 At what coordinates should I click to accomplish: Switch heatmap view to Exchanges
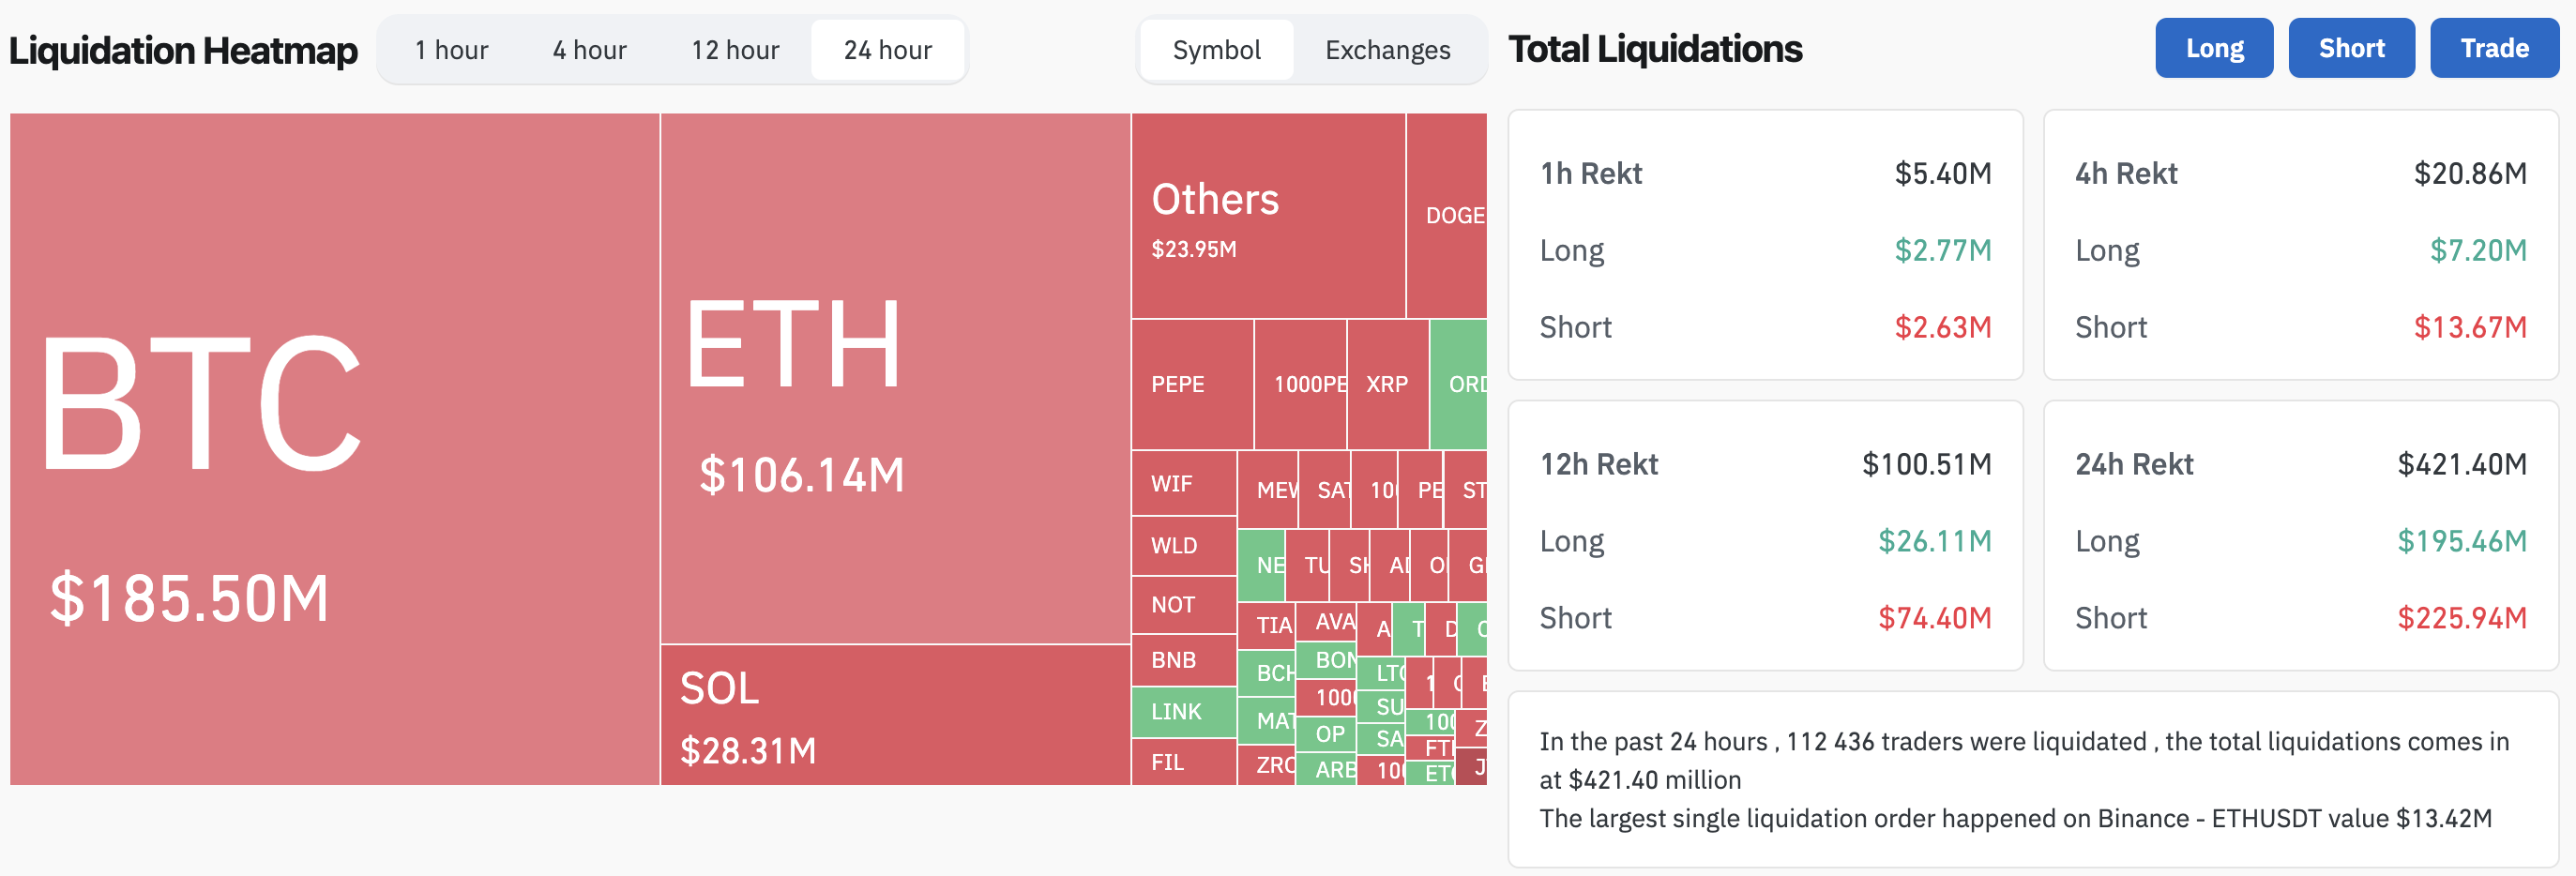[x=1387, y=50]
